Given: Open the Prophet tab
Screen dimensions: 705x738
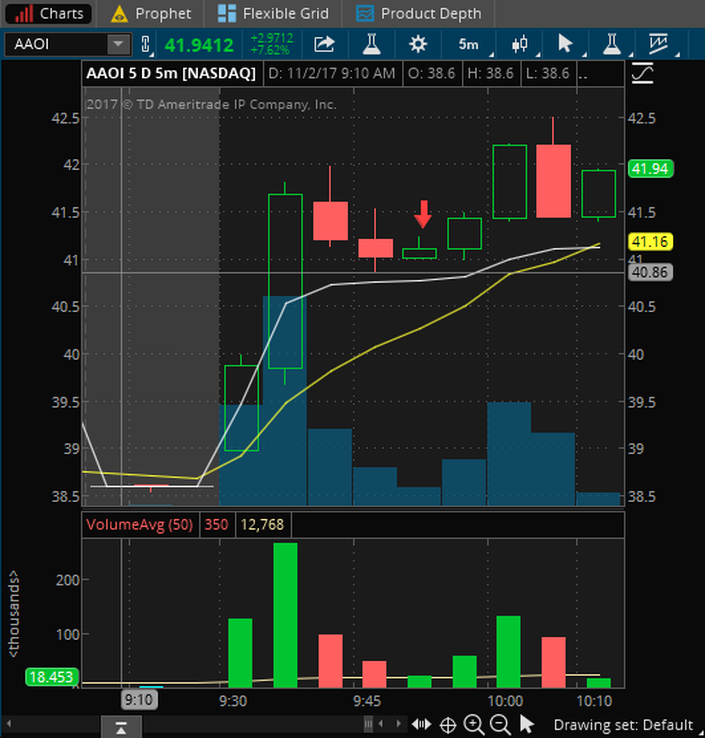Looking at the screenshot, I should 151,13.
